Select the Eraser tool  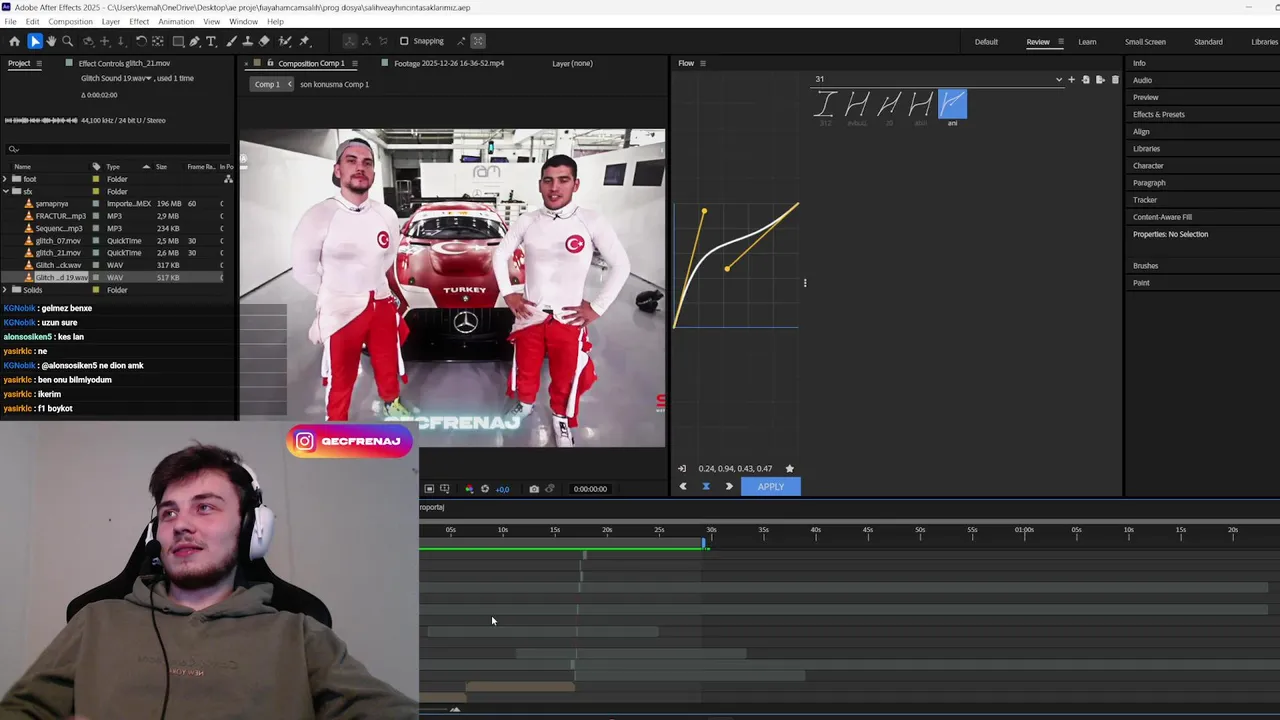[x=264, y=41]
